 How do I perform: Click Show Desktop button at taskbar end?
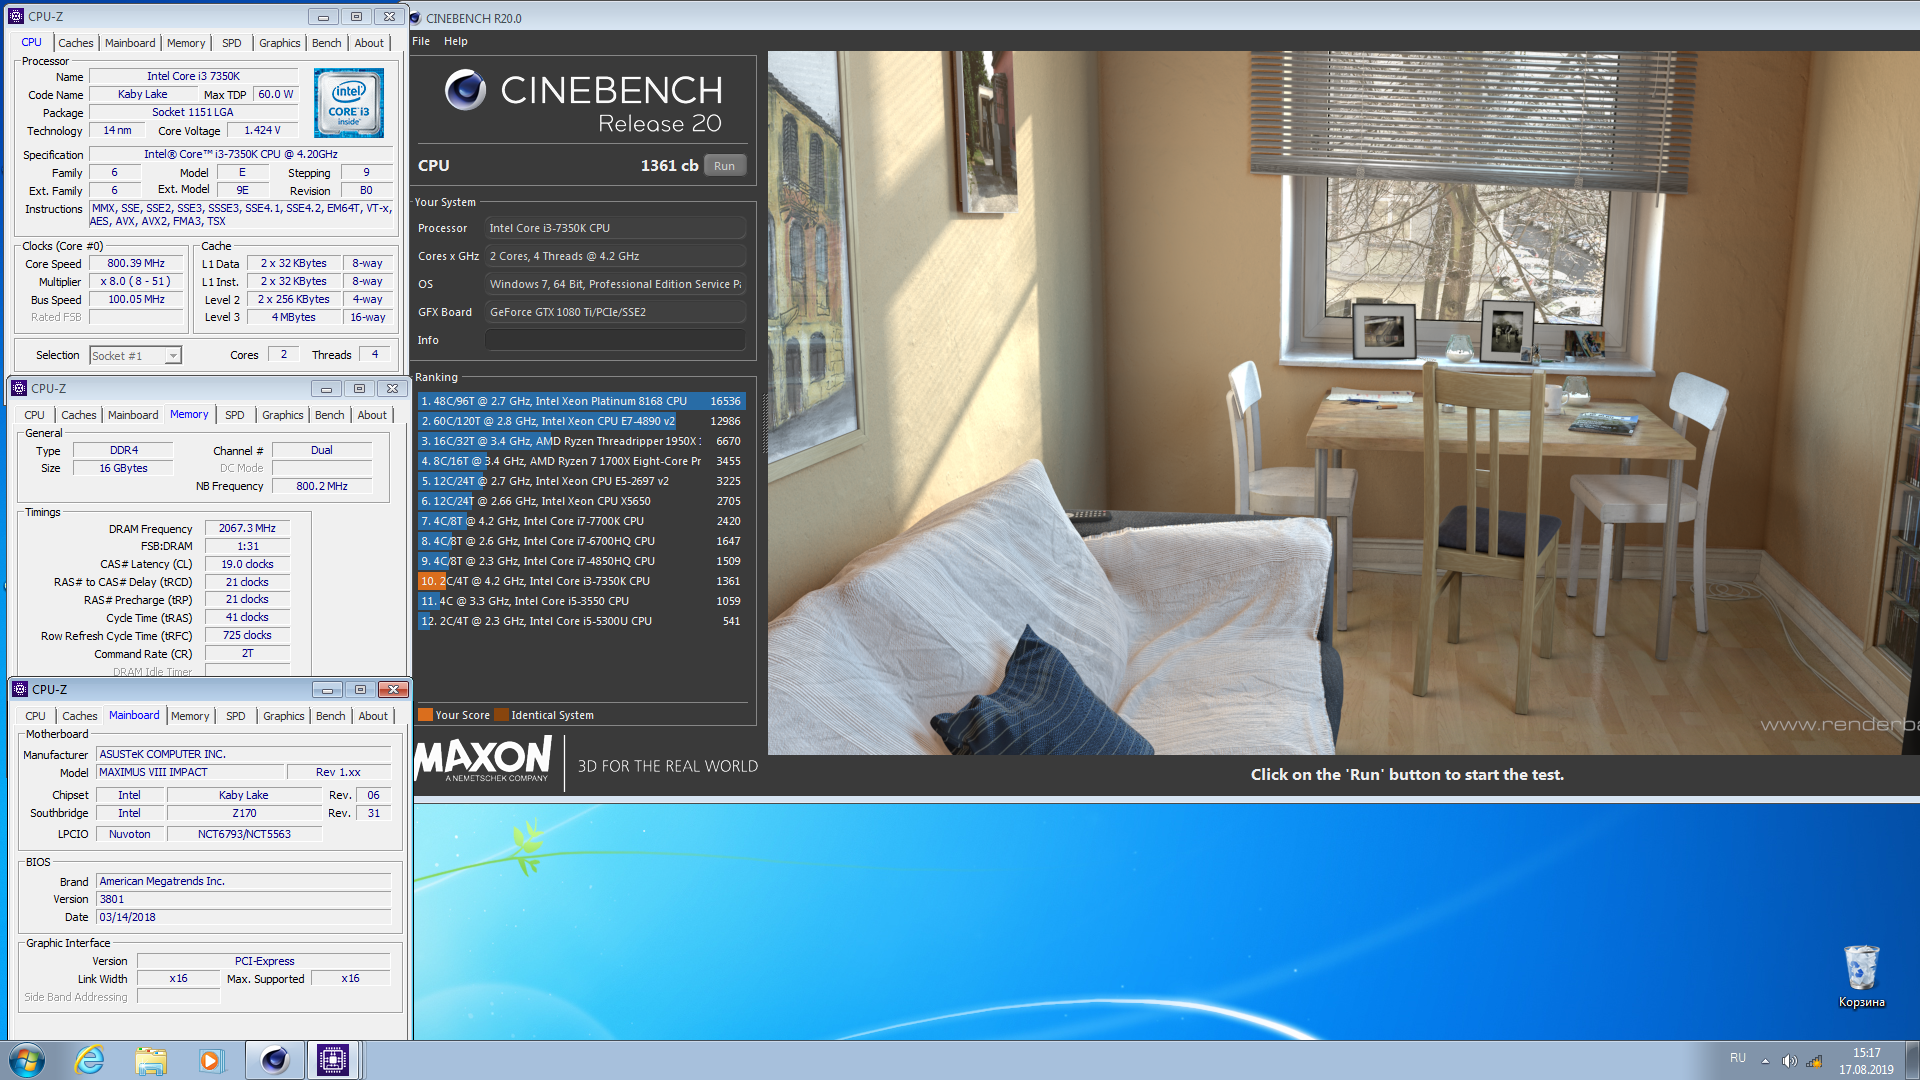pos(1912,1061)
